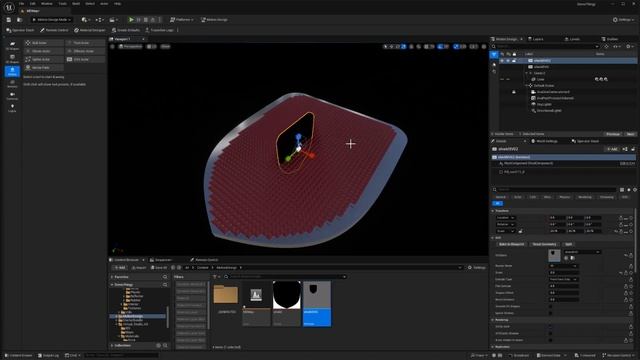Toggle rotation snapping in viewport toolbar
The image size is (640, 360).
click(x=440, y=47)
